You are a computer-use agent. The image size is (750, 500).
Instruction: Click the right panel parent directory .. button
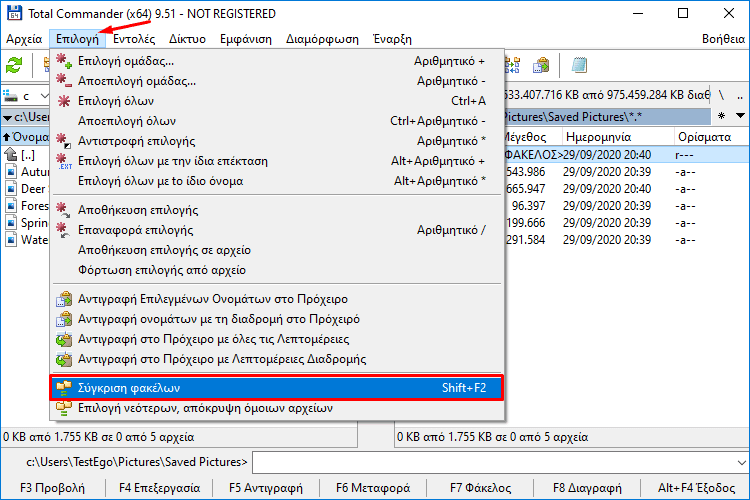(x=740, y=95)
